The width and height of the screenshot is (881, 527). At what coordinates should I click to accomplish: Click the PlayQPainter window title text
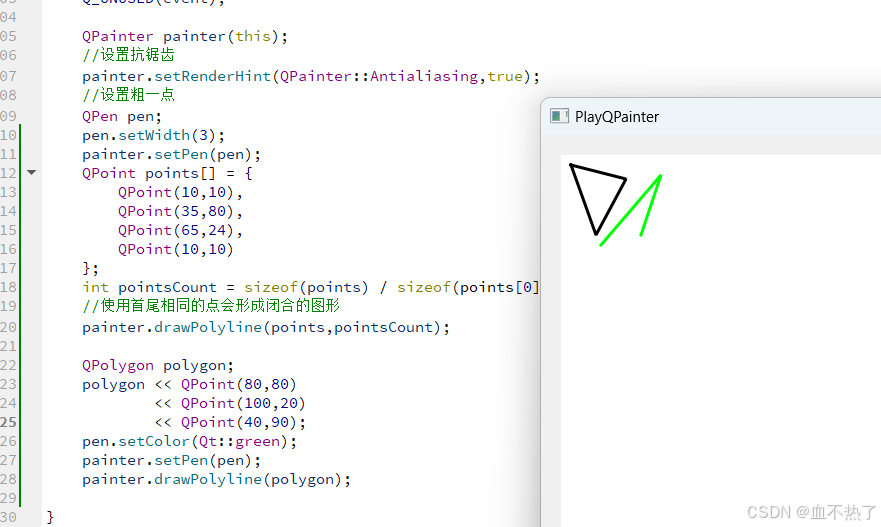(616, 117)
